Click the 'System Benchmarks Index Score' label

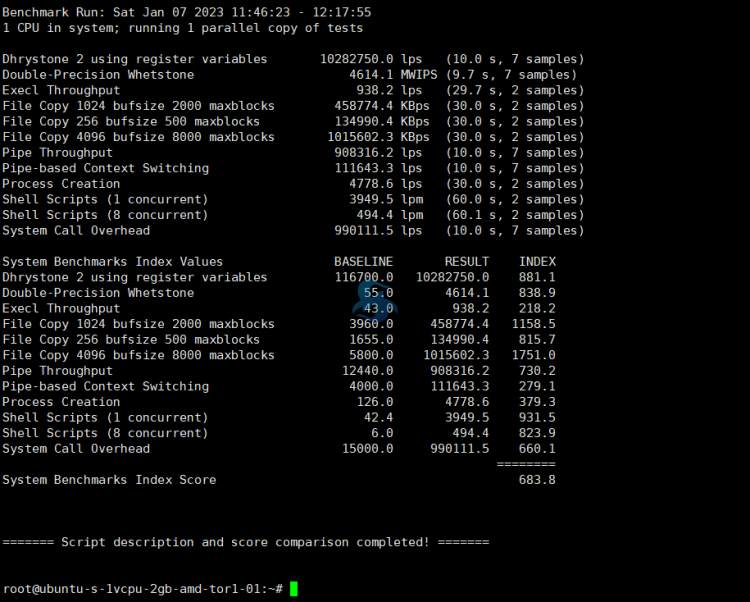pyautogui.click(x=109, y=480)
